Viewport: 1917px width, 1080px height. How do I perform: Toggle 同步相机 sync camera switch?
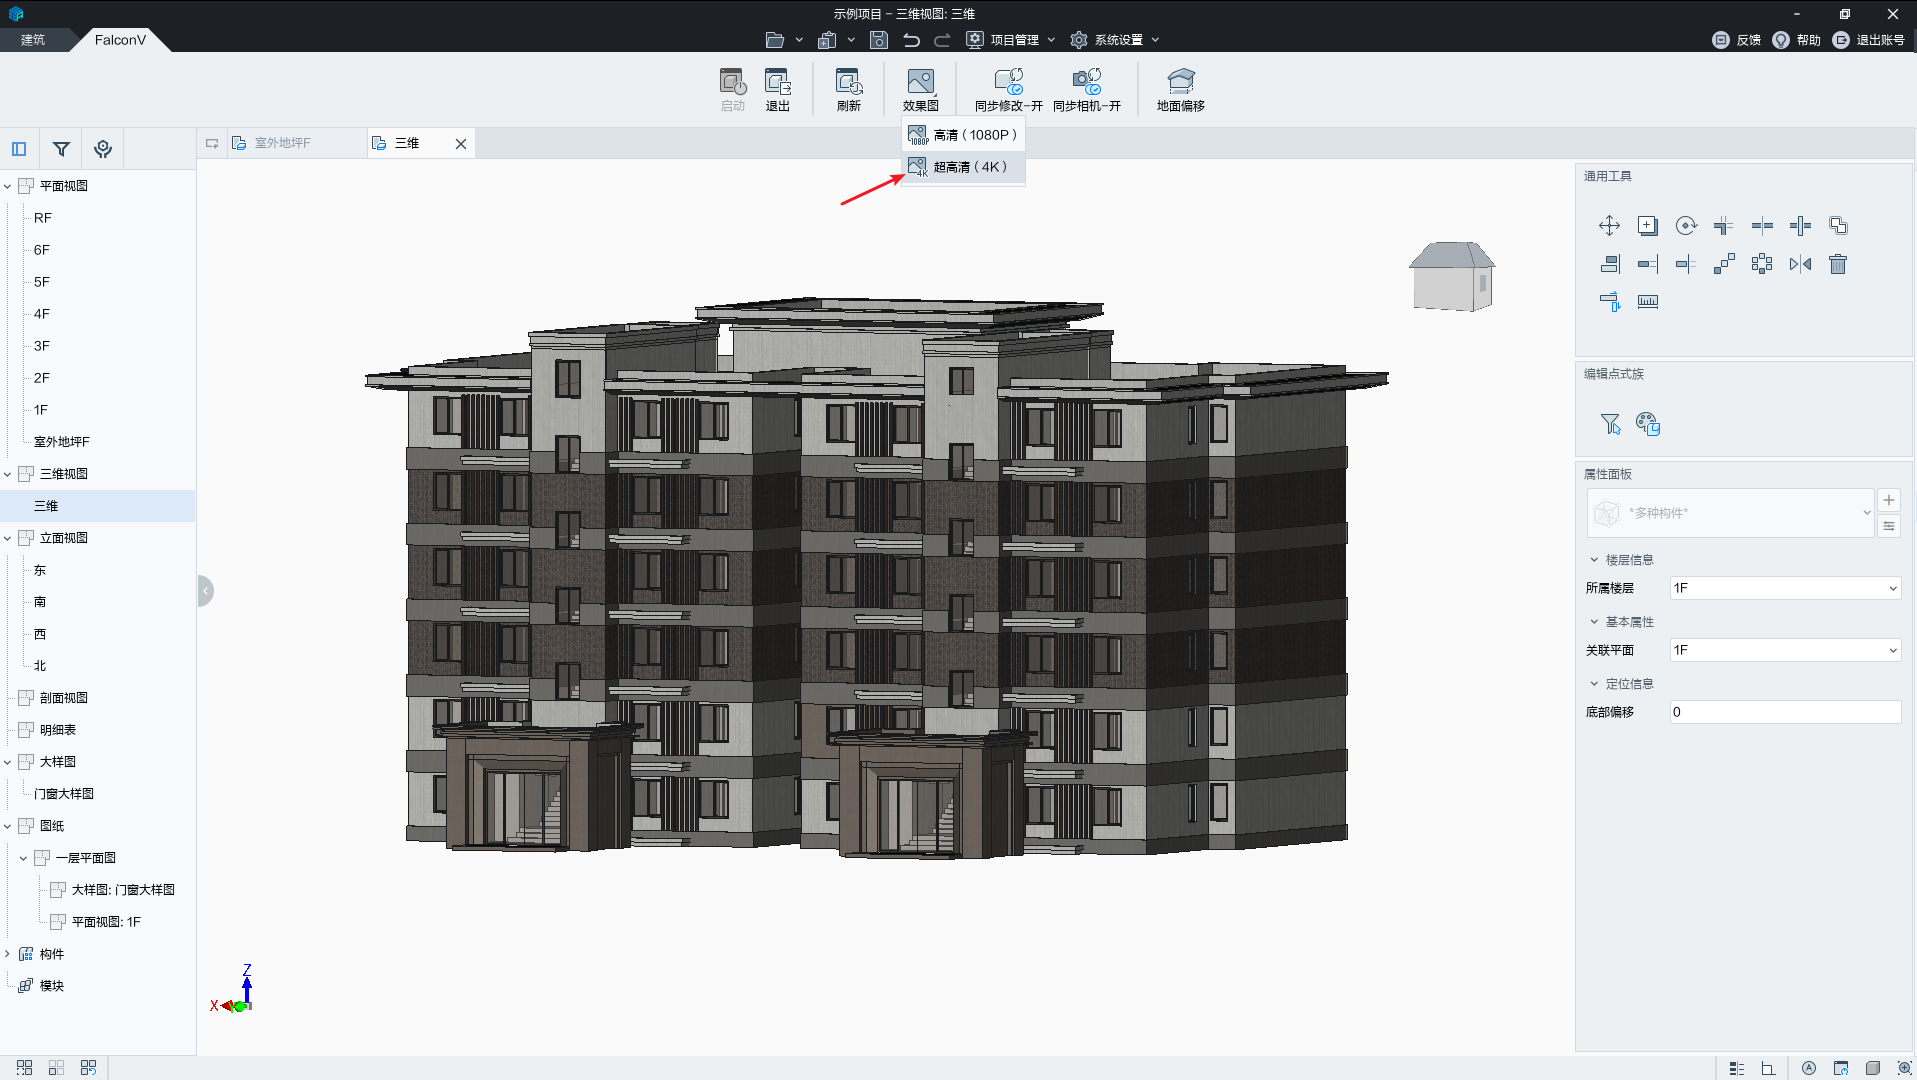[1086, 89]
